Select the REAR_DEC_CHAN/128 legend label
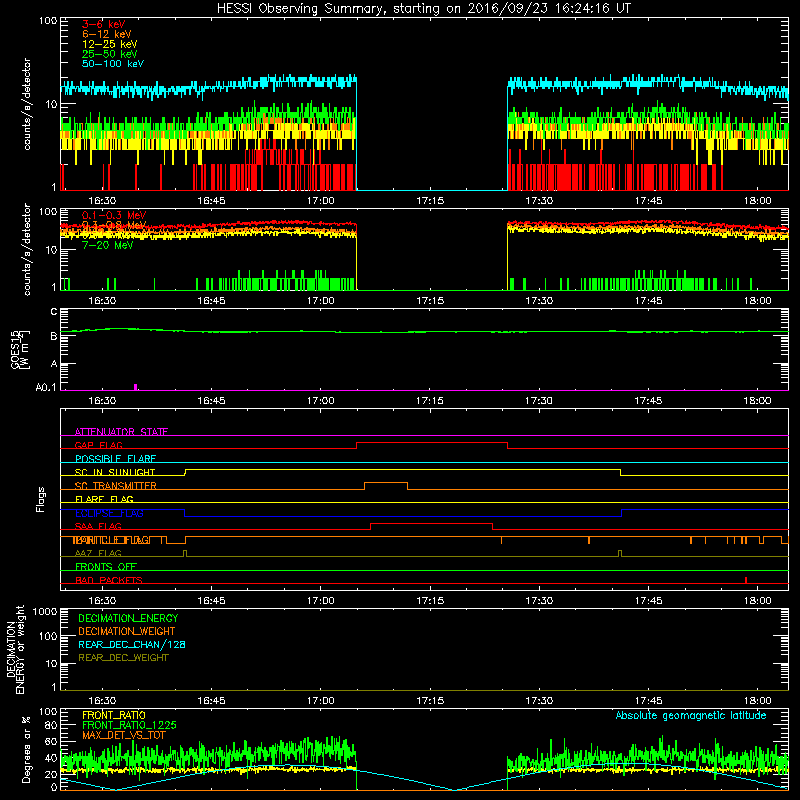This screenshot has height=800, width=800. [132, 645]
